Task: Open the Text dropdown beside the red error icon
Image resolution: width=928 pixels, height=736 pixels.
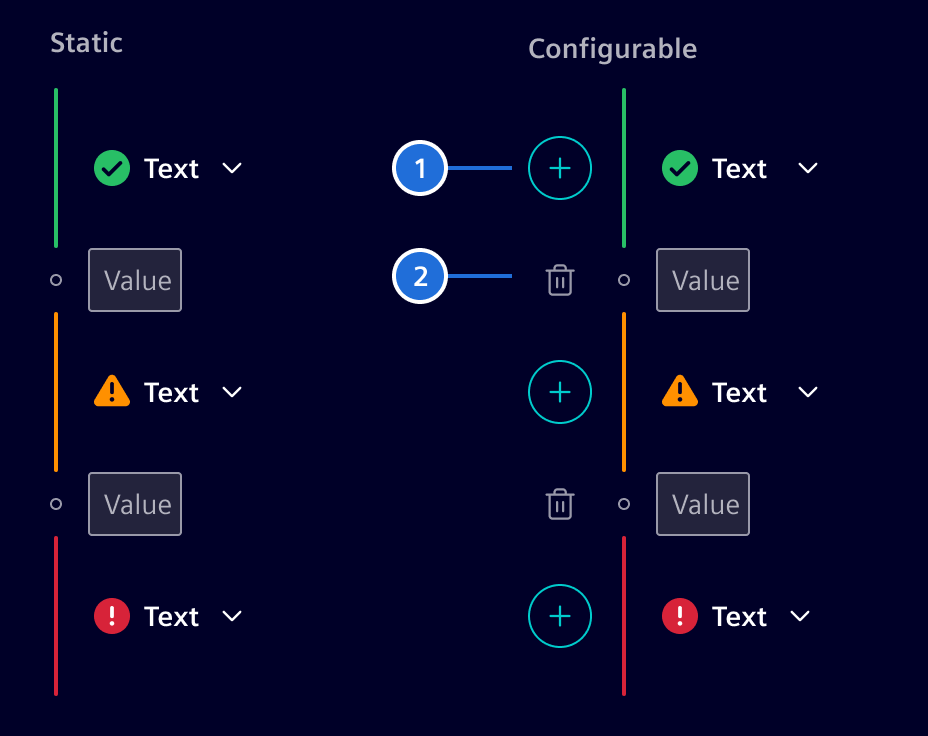Action: 231,616
